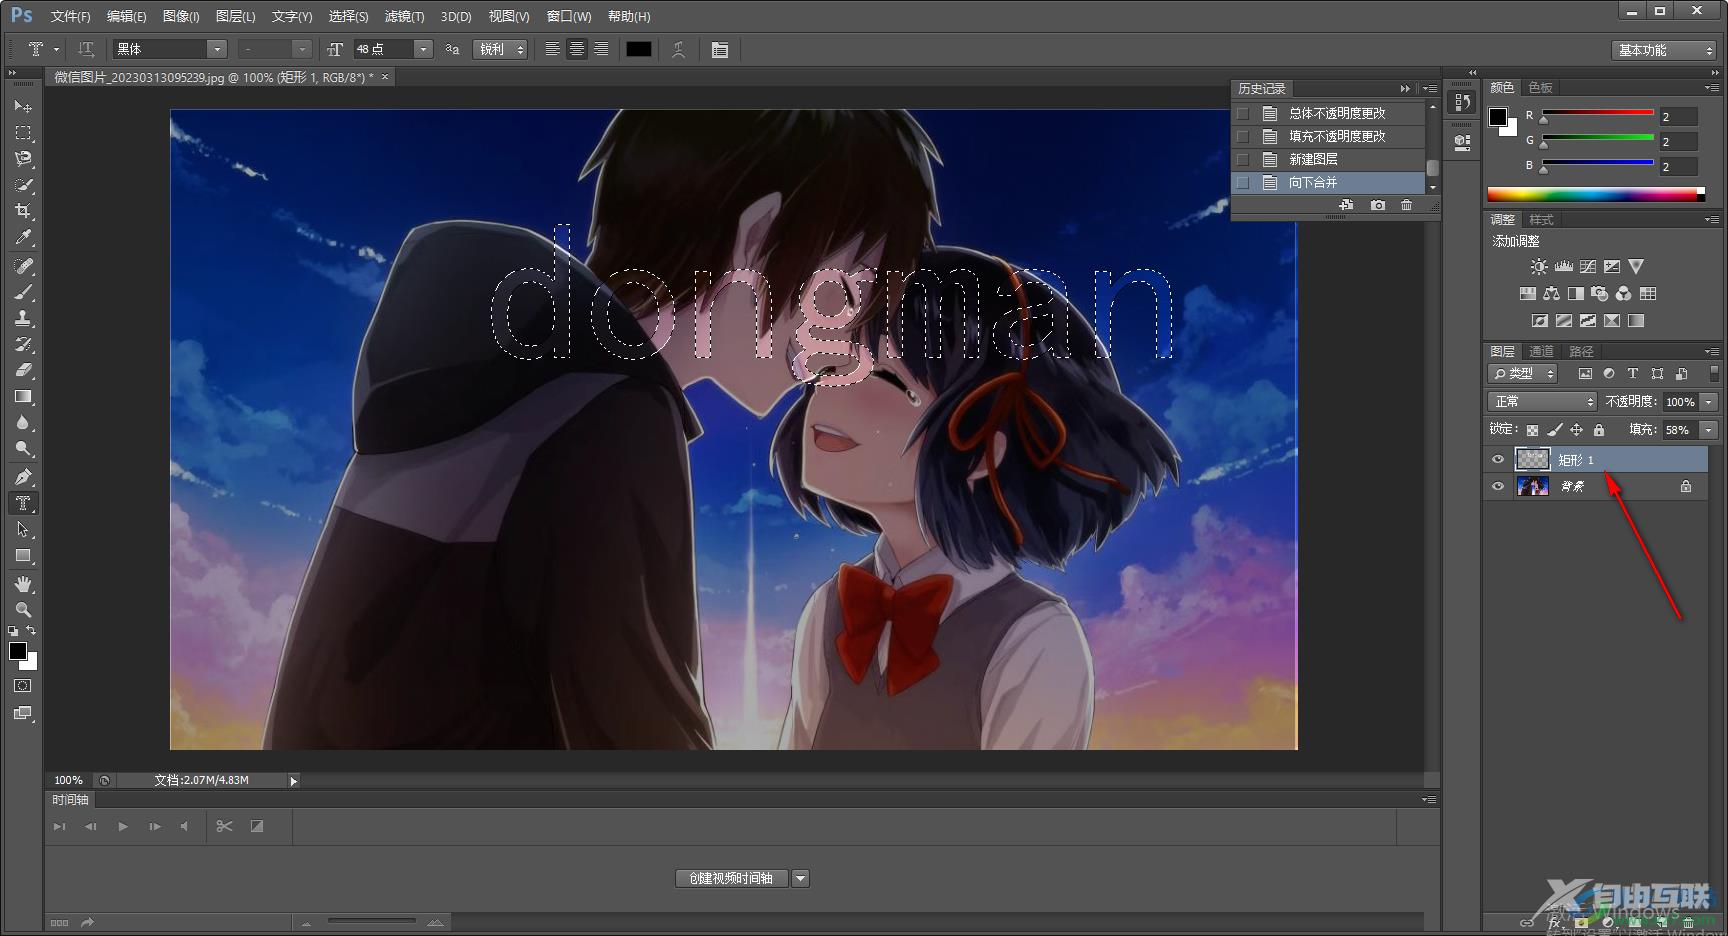Select the Pen tool
Screen dimensions: 1728x936
[23, 477]
